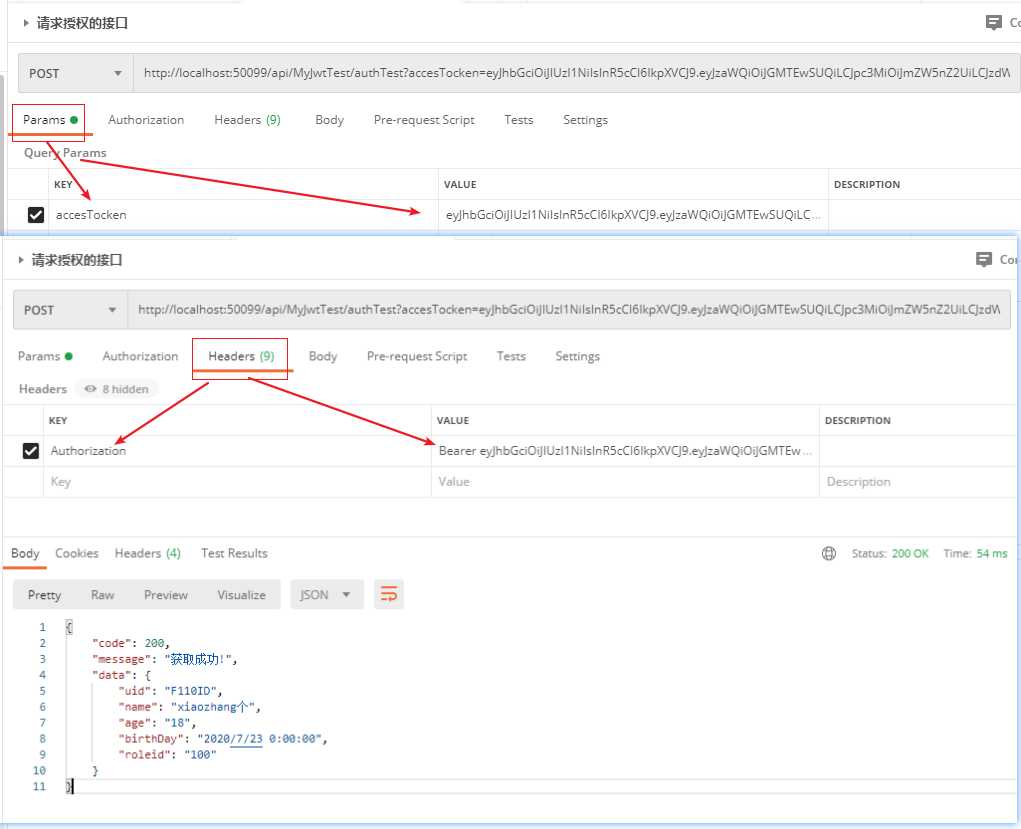This screenshot has width=1021, height=829.
Task: Click the "data": { response line
Action: pos(121,675)
